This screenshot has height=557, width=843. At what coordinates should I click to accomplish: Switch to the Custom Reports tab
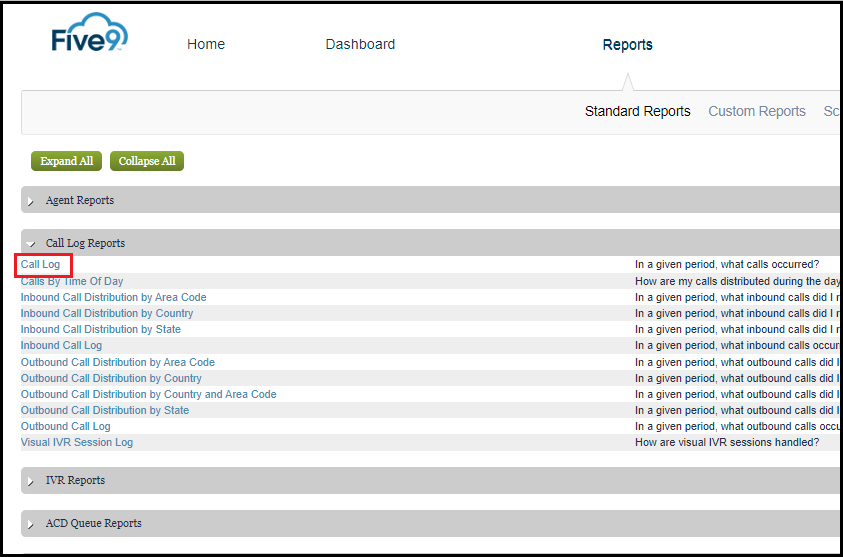(x=757, y=111)
